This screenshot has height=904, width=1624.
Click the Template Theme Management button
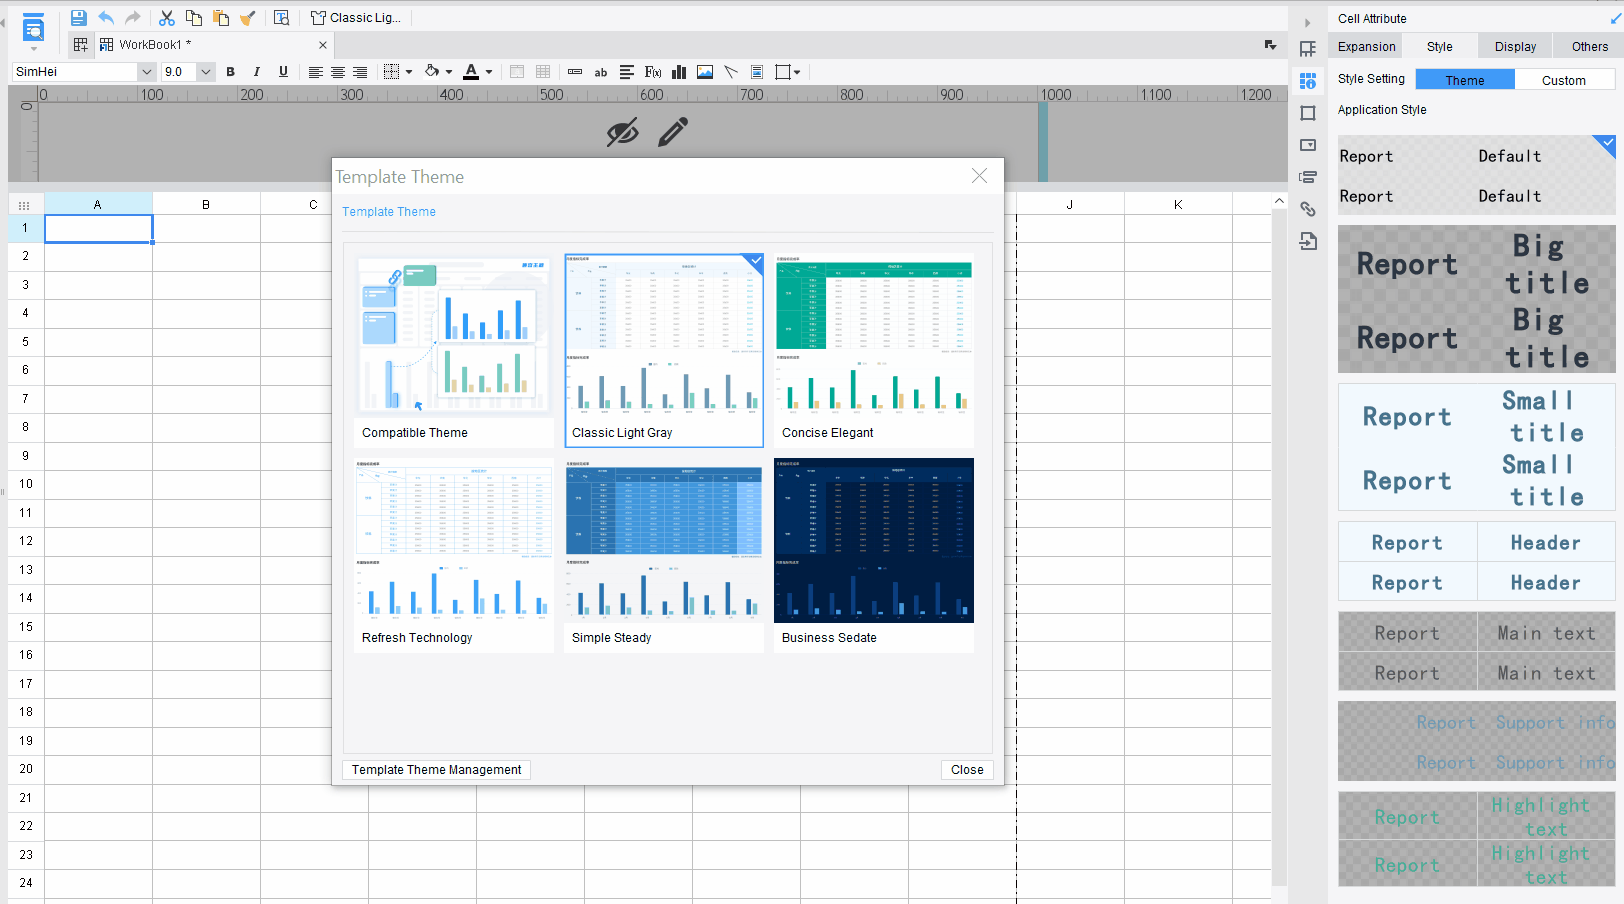[x=436, y=769]
